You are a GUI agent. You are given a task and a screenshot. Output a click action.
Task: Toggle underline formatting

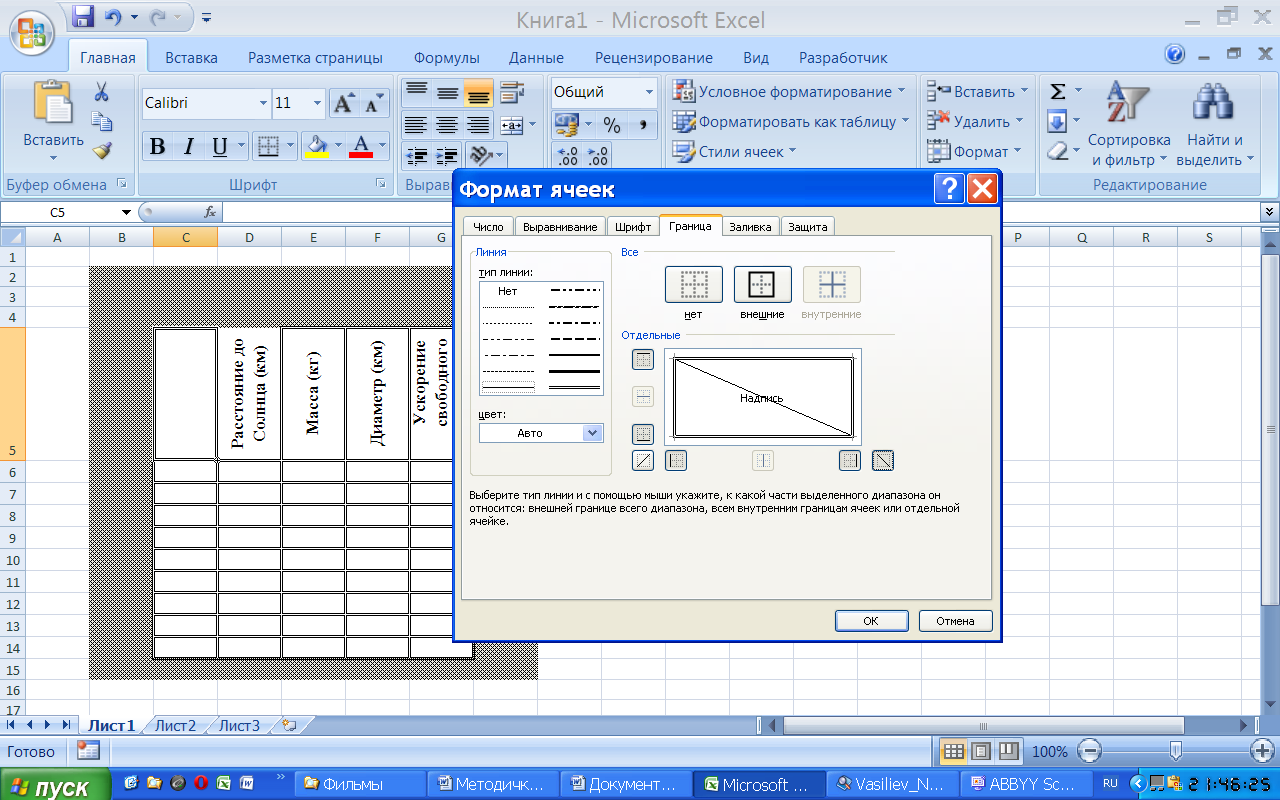pyautogui.click(x=220, y=147)
